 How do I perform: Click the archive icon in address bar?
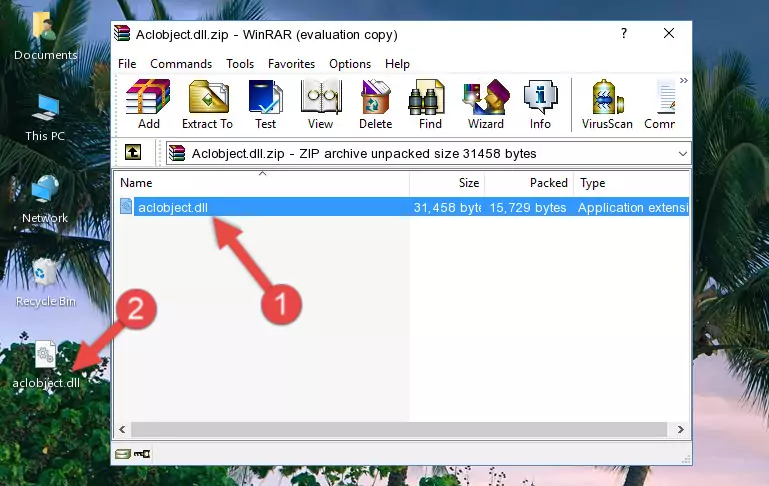pyautogui.click(x=177, y=153)
